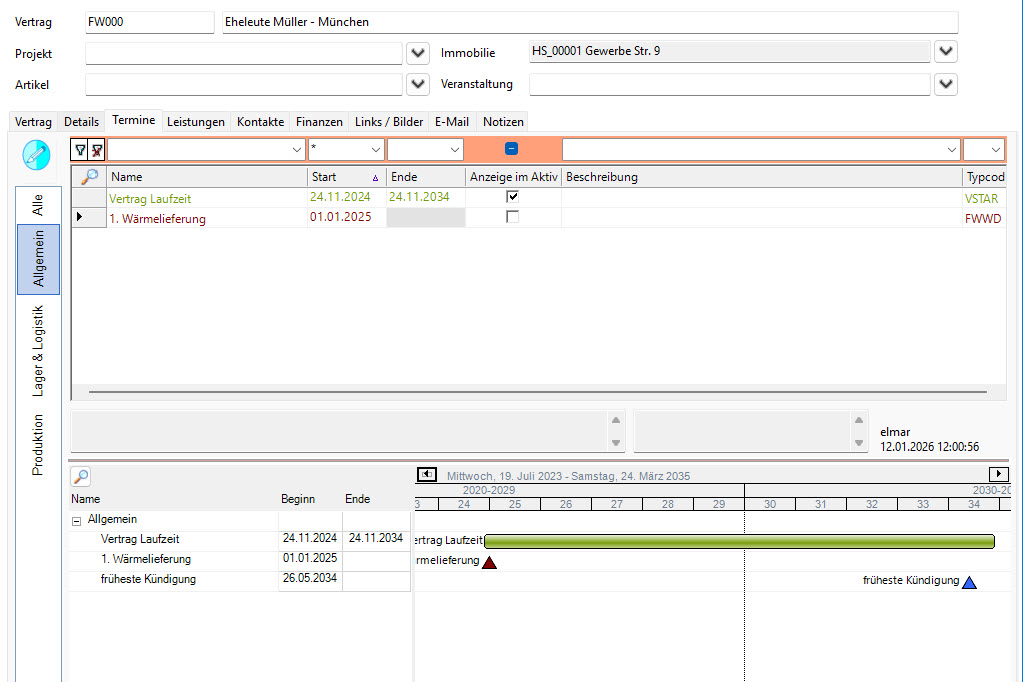This screenshot has width=1023, height=682.
Task: Open the Leistungen tab
Action: 196,122
